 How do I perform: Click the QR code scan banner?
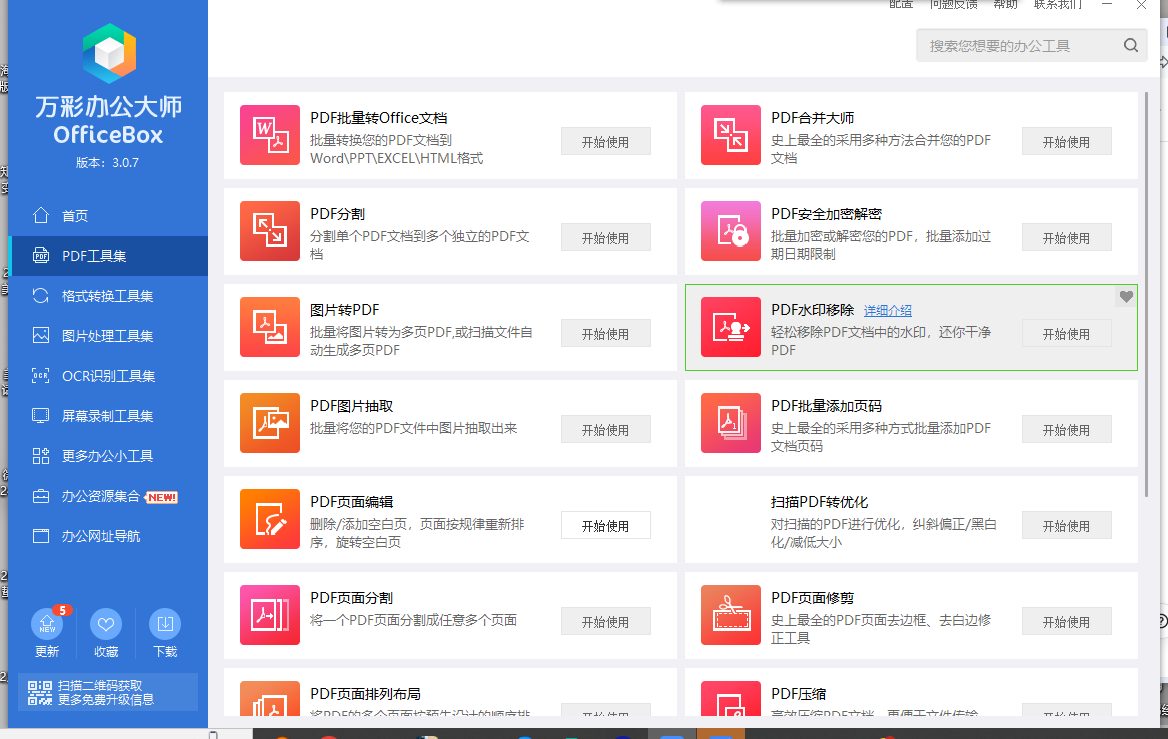[x=108, y=692]
